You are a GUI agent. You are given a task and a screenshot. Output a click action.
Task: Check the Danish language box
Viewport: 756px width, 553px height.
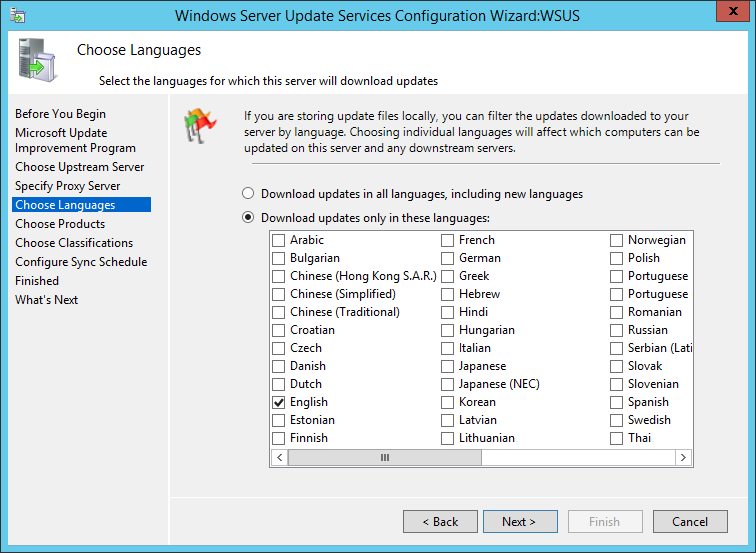coord(279,366)
